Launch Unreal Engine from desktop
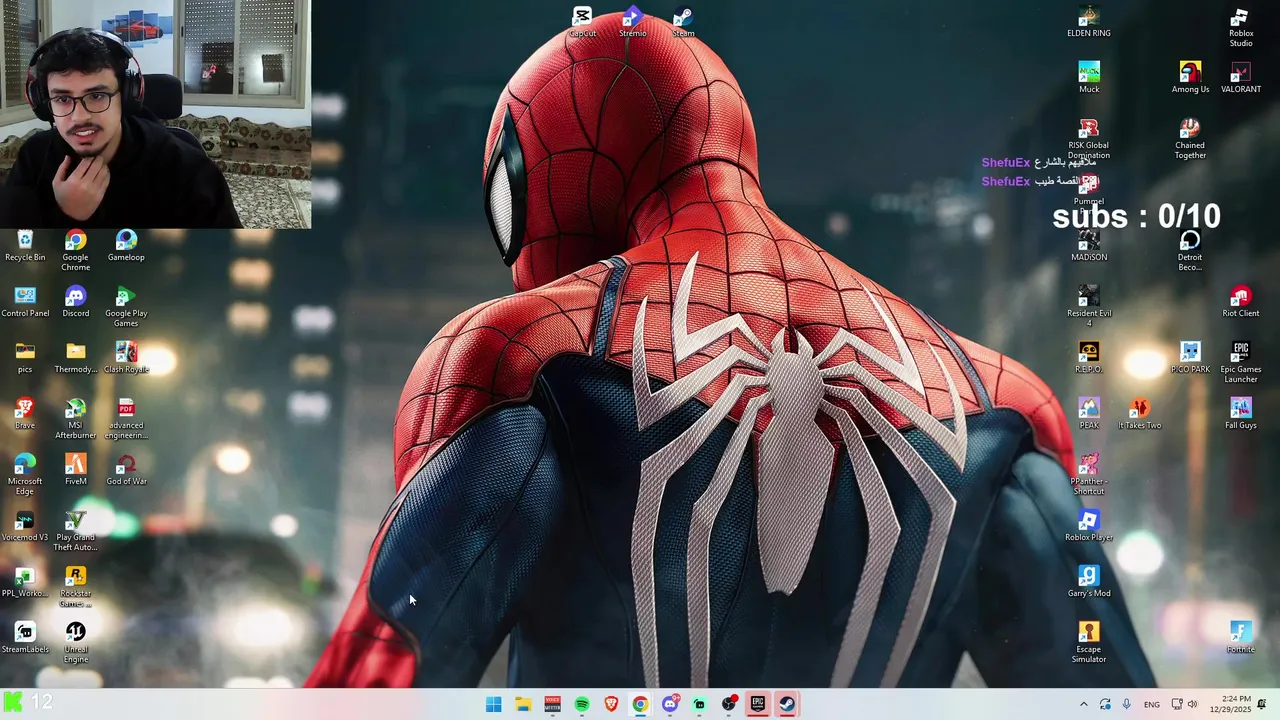The width and height of the screenshot is (1280, 720). [x=75, y=643]
